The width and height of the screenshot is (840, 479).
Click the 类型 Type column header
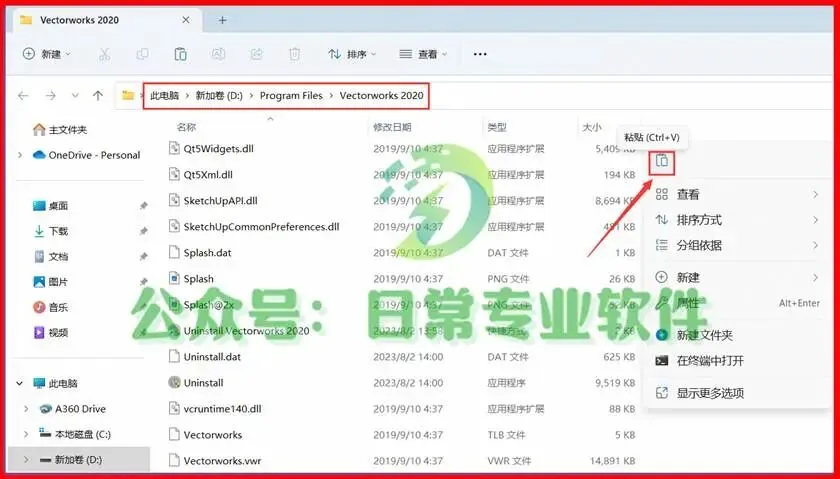497,128
